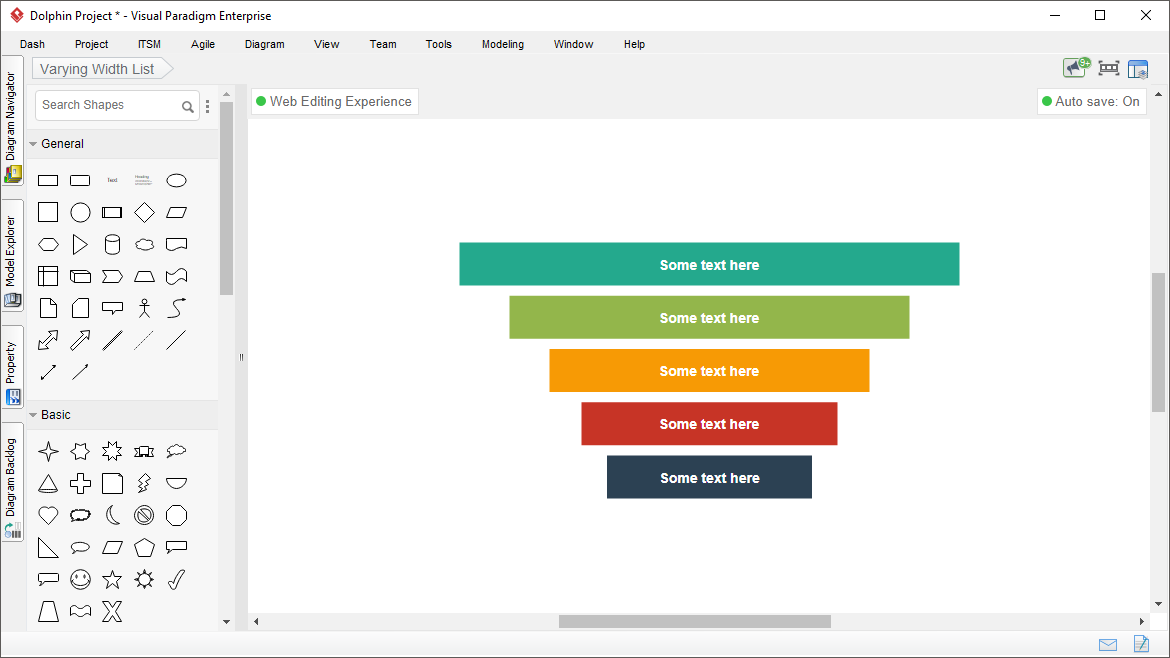Pick the lightning bolt shape
This screenshot has width=1170, height=658.
pos(144,483)
